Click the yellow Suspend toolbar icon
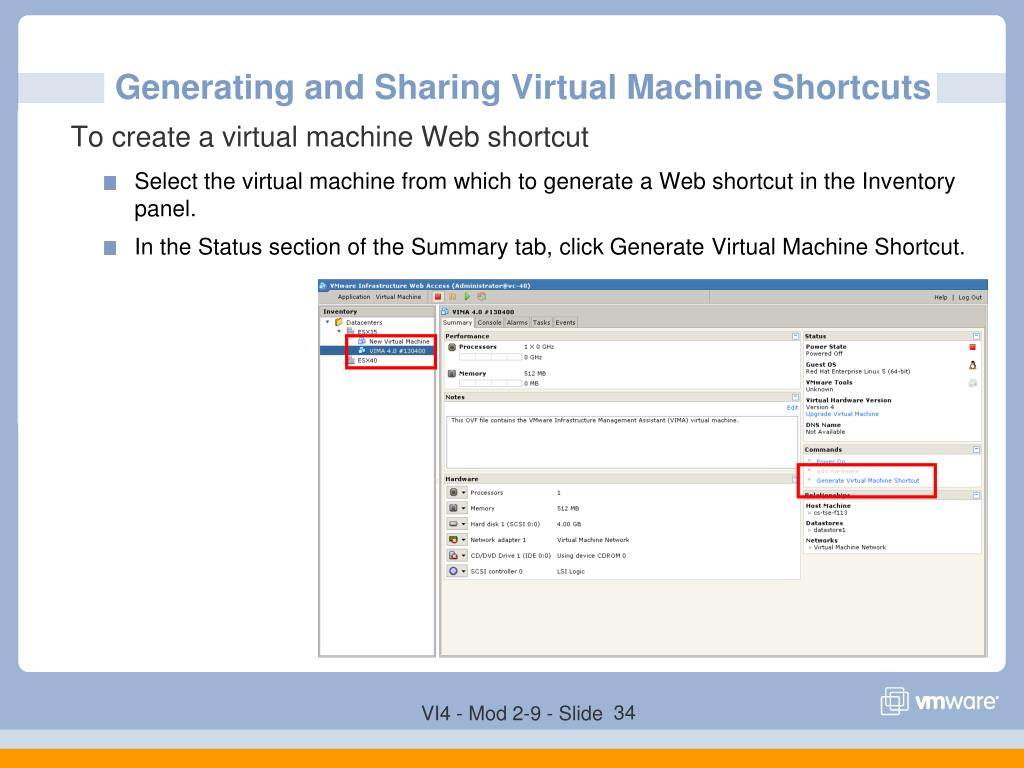 [x=452, y=296]
